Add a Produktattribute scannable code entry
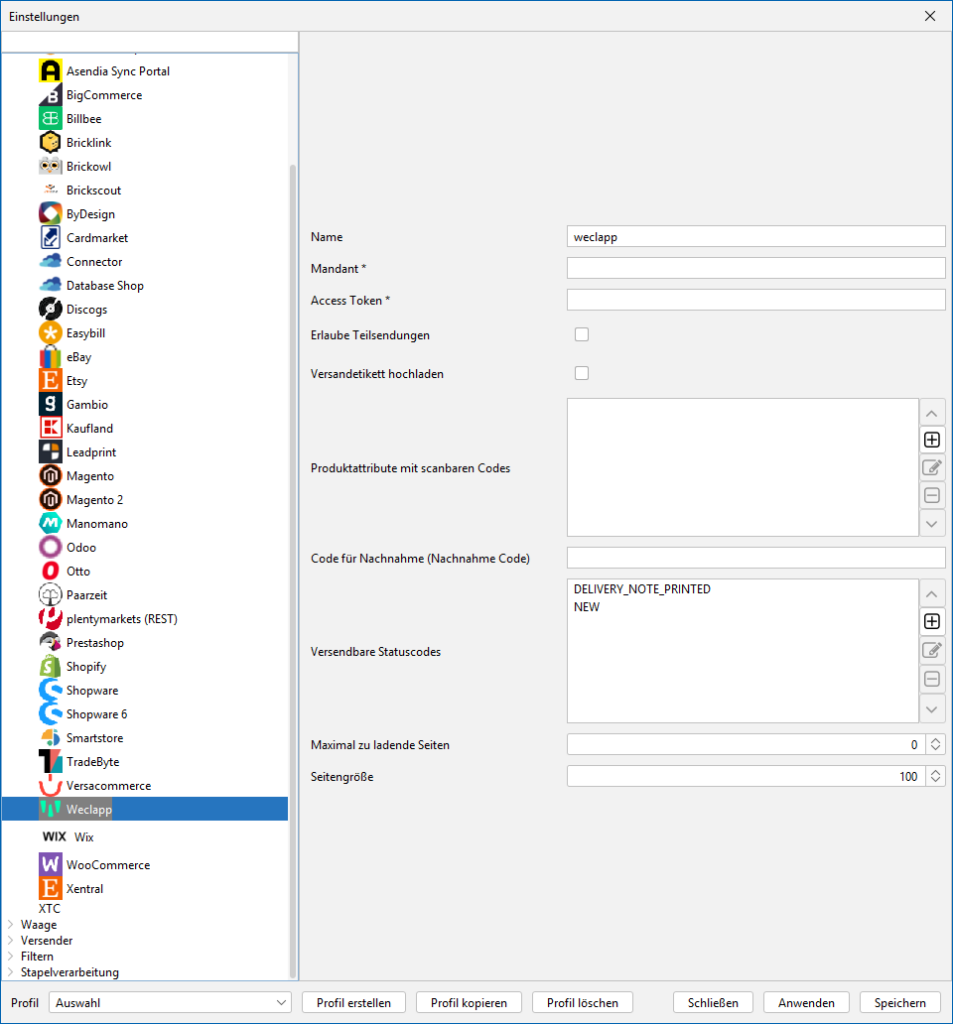953x1024 pixels. pyautogui.click(x=932, y=439)
